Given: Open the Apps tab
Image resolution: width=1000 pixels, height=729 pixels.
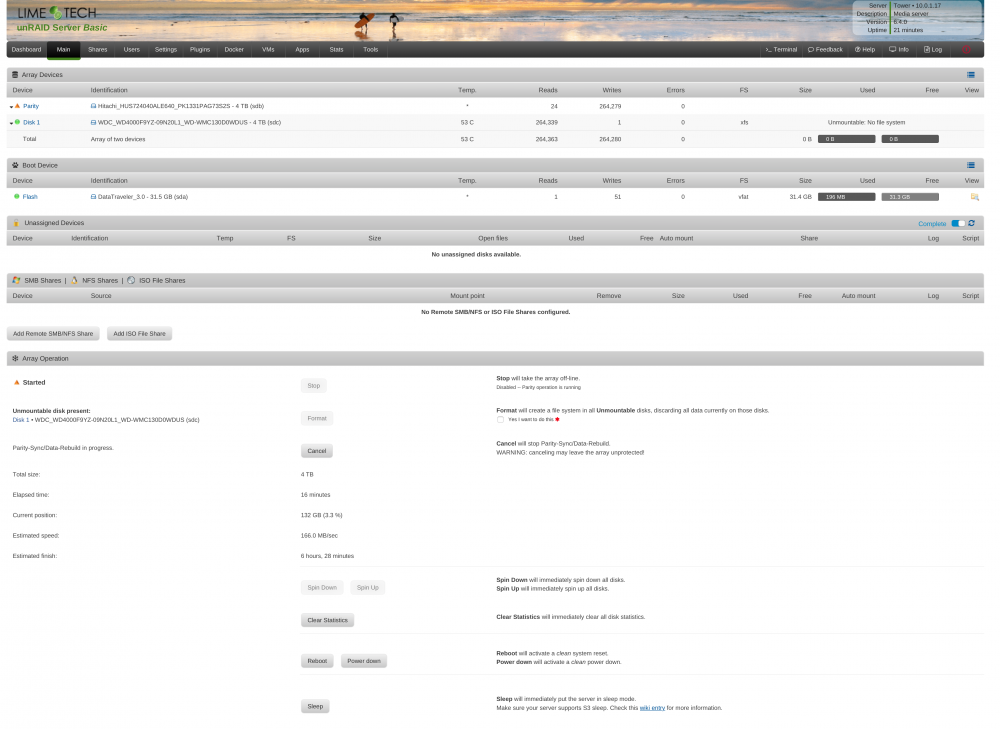Looking at the screenshot, I should coord(302,49).
